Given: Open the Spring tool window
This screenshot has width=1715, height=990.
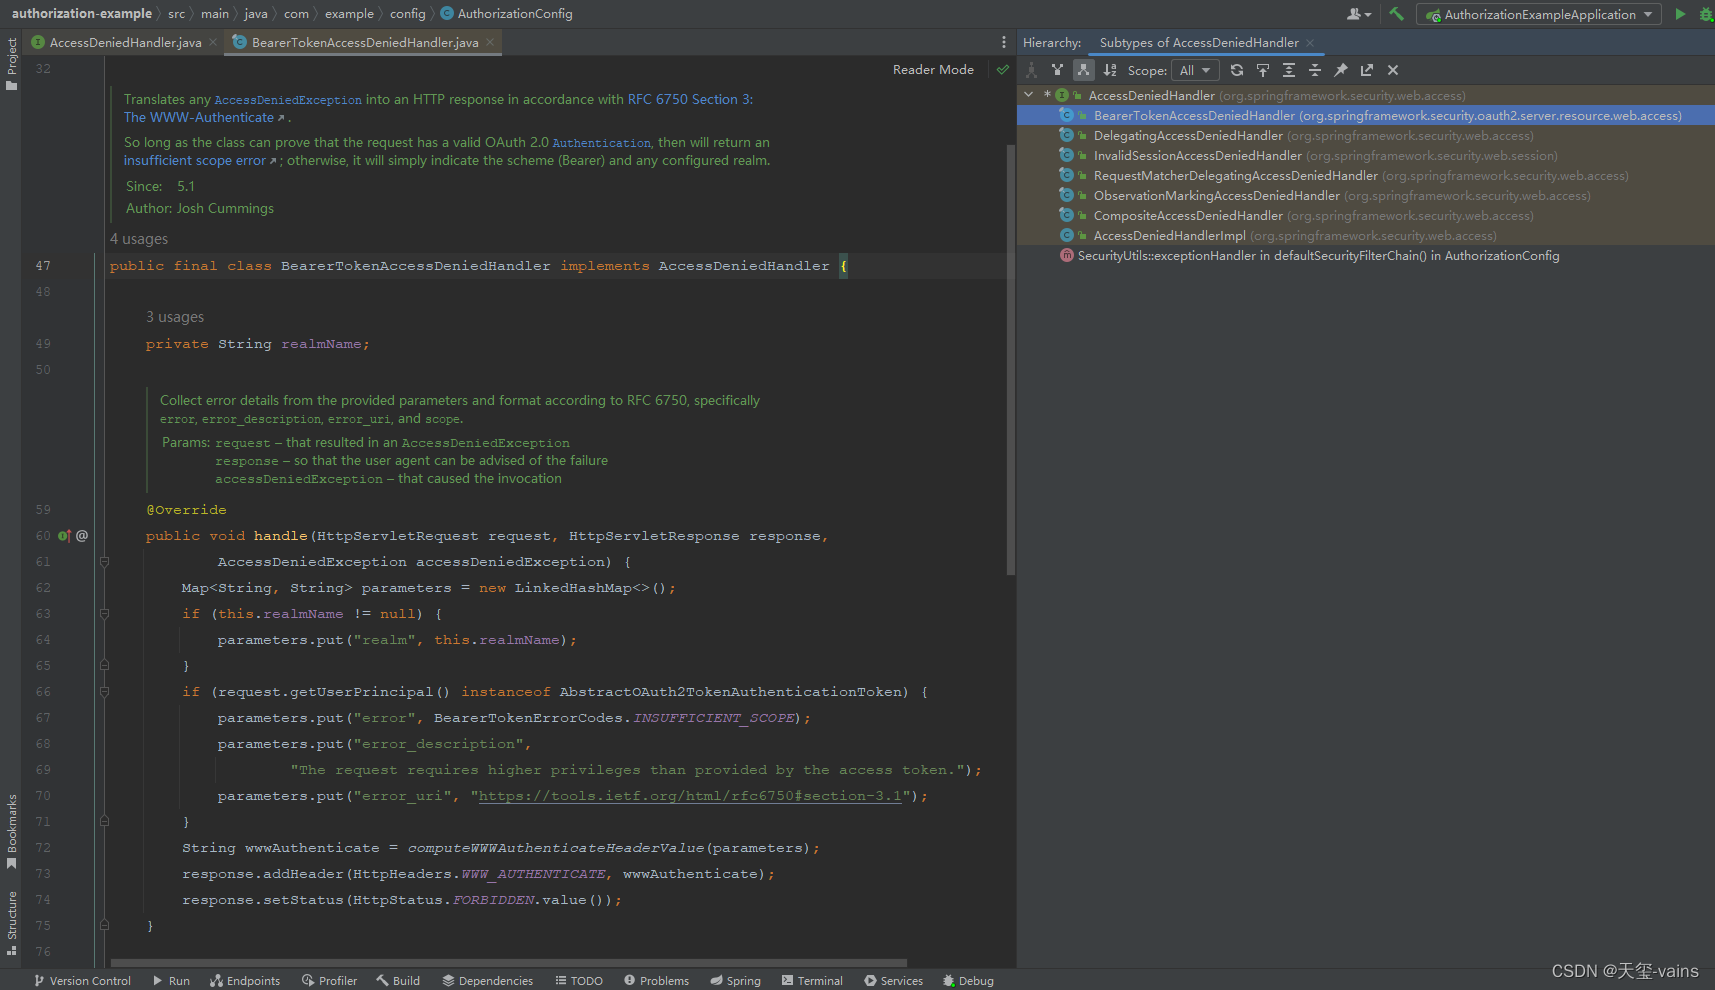Looking at the screenshot, I should coord(735,981).
